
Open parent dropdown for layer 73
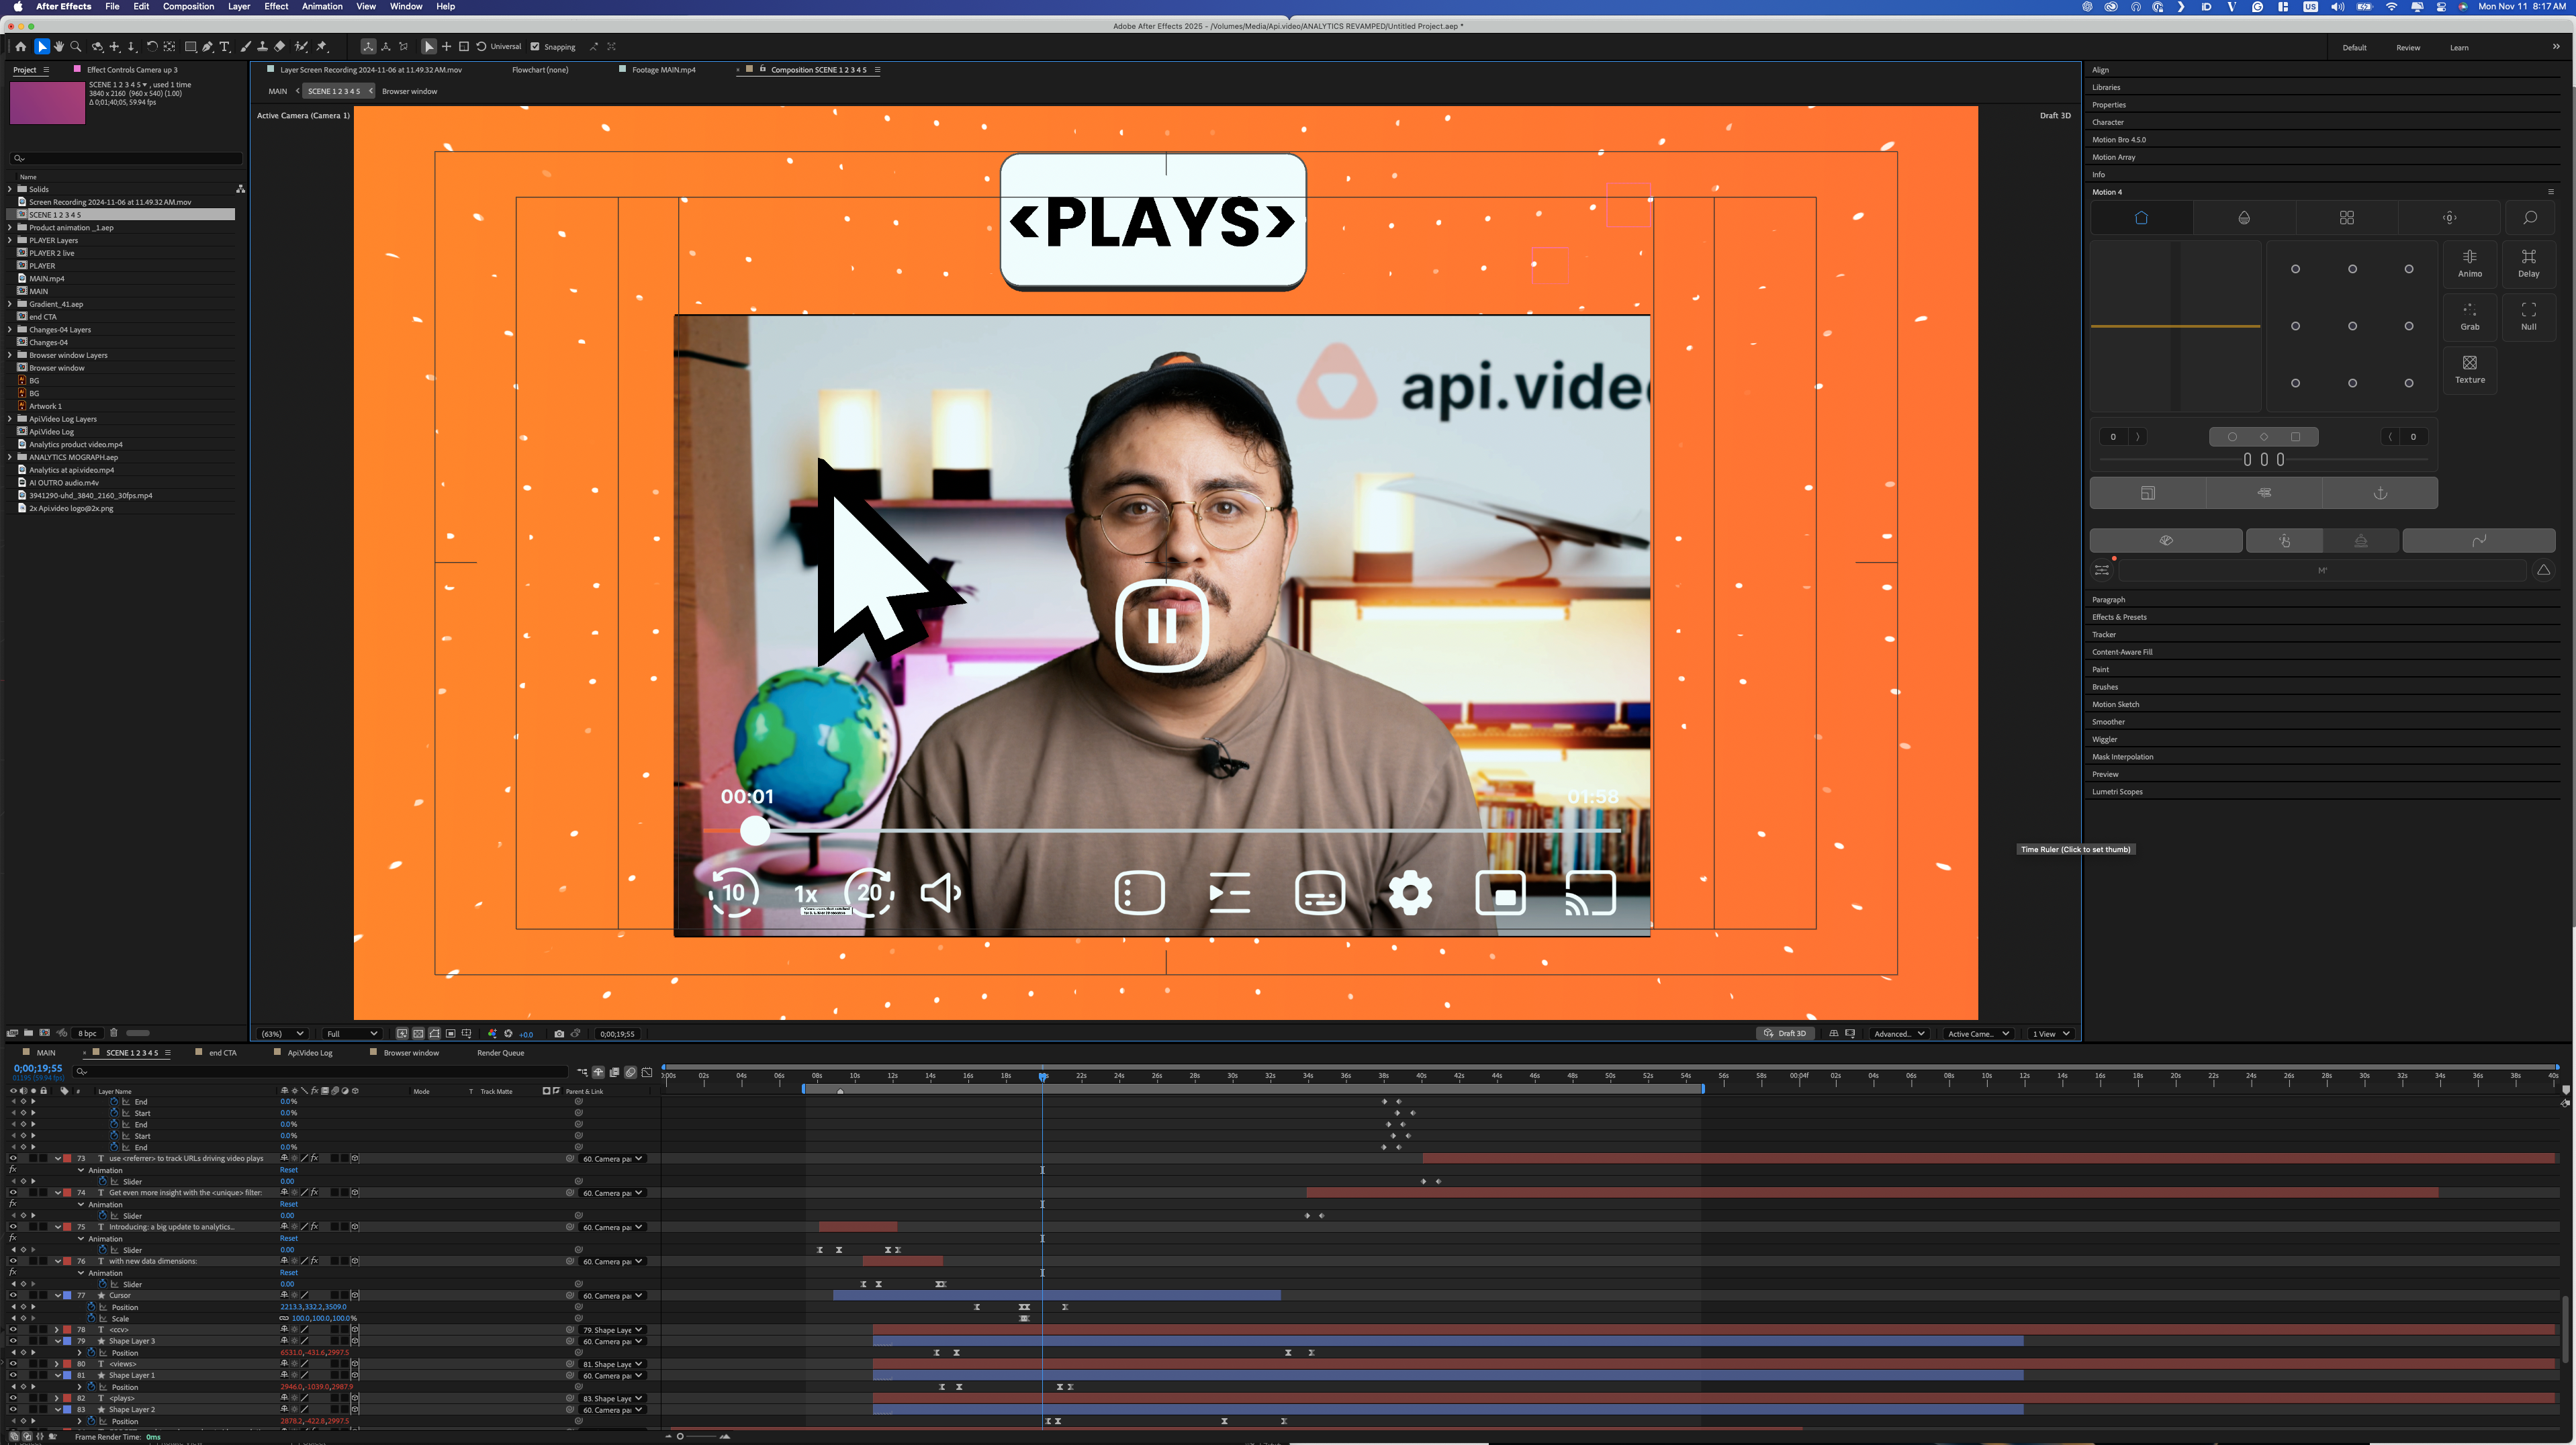tap(613, 1158)
